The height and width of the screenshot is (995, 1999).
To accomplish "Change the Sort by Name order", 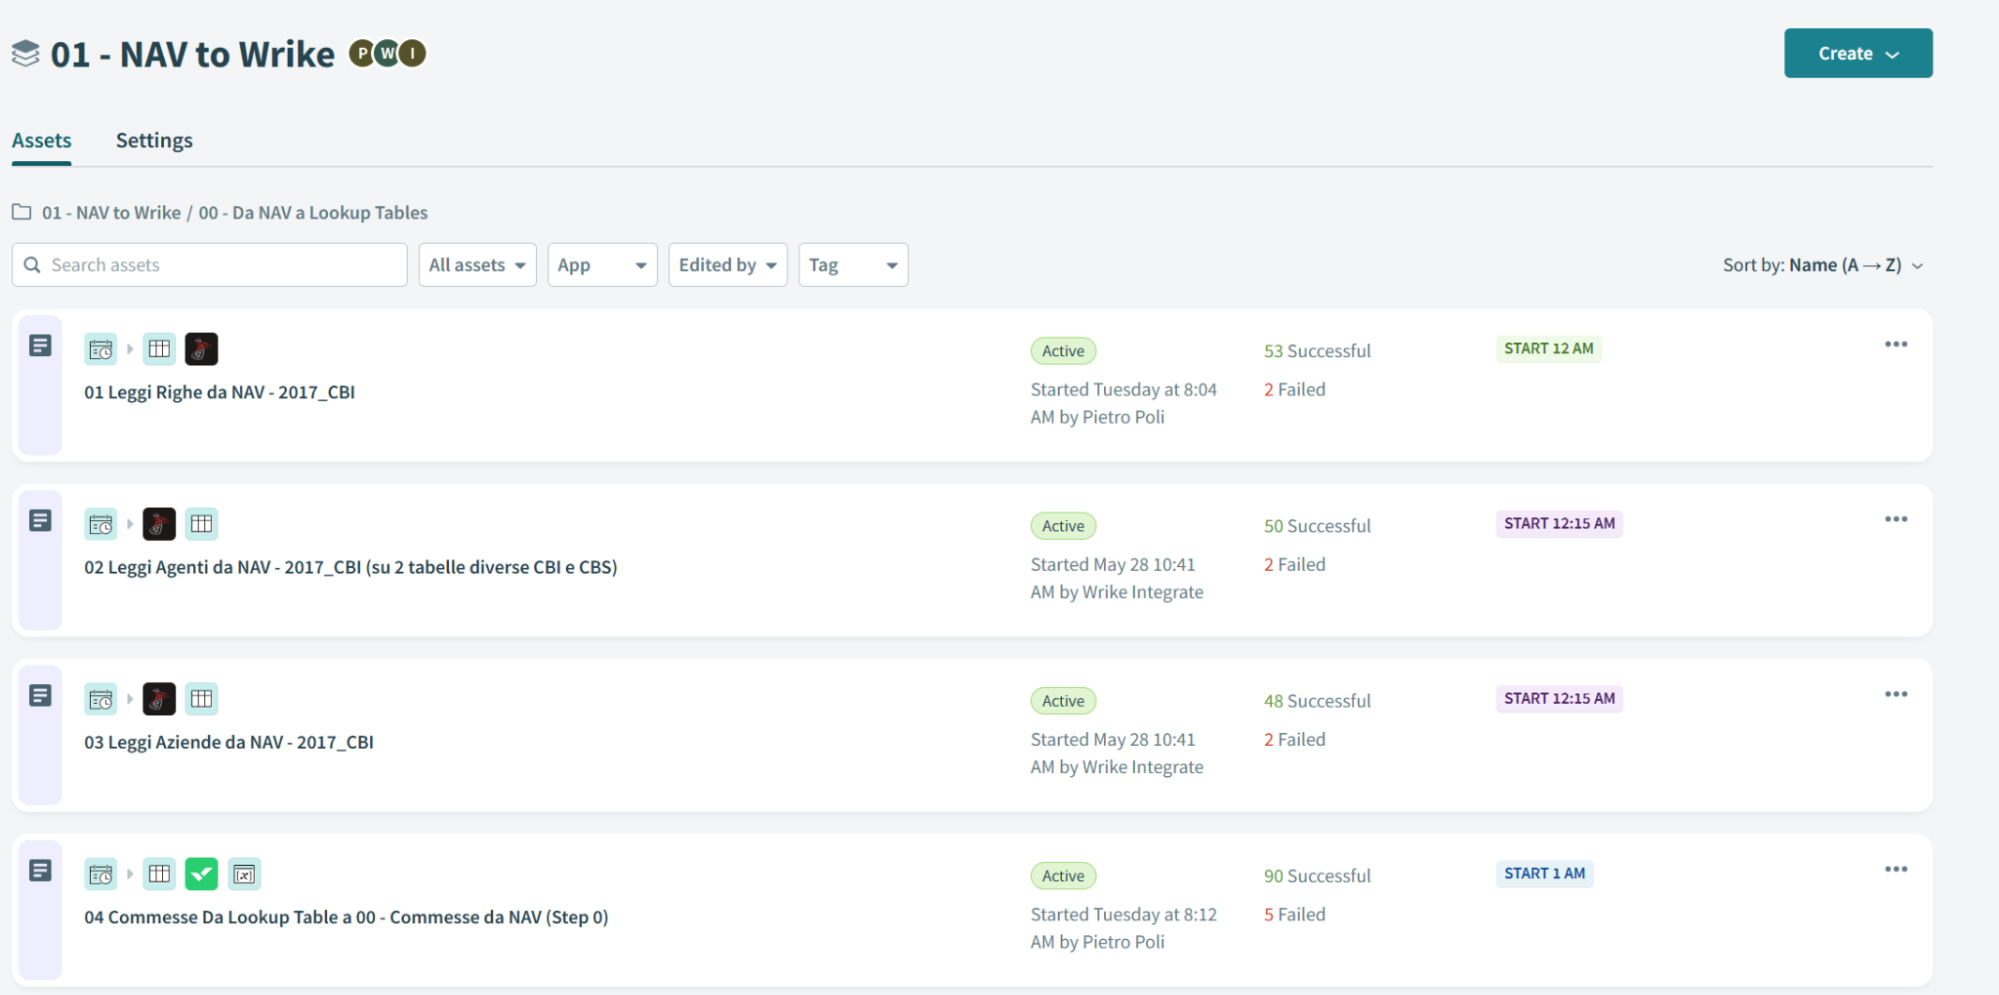I will click(1822, 265).
